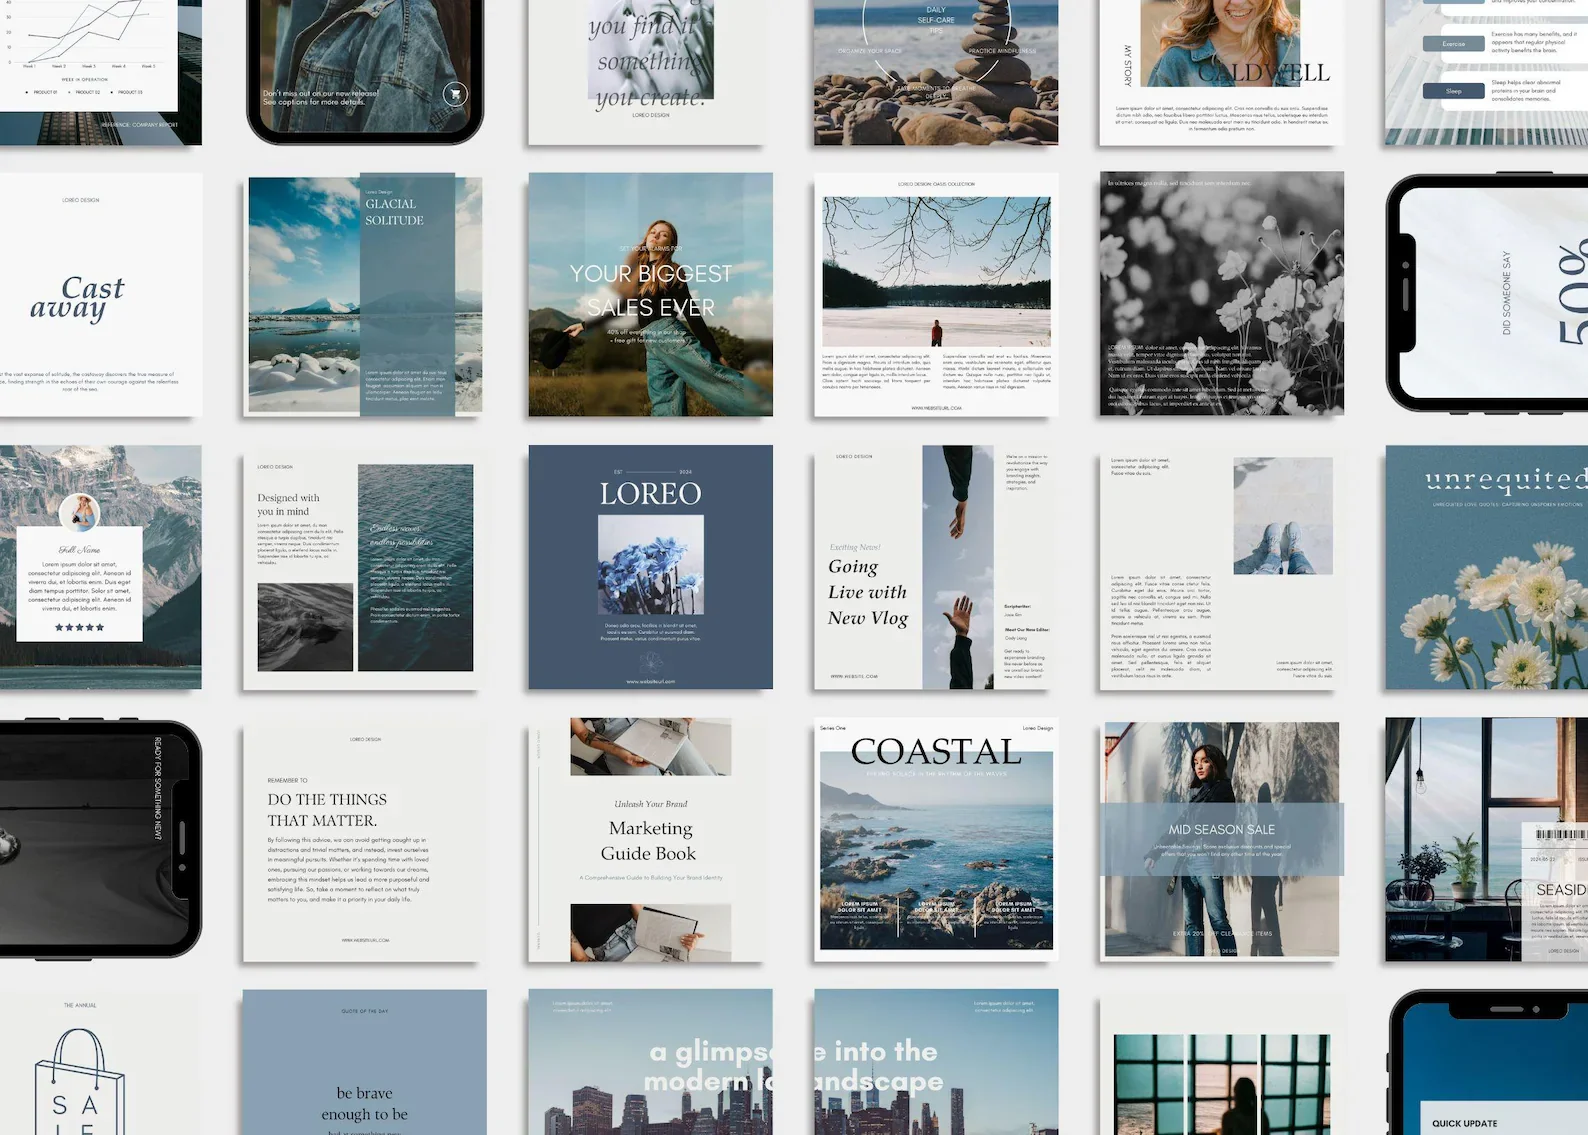Viewport: 1588px width, 1135px height.
Task: Open the Caldwell my story template
Action: (1222, 72)
